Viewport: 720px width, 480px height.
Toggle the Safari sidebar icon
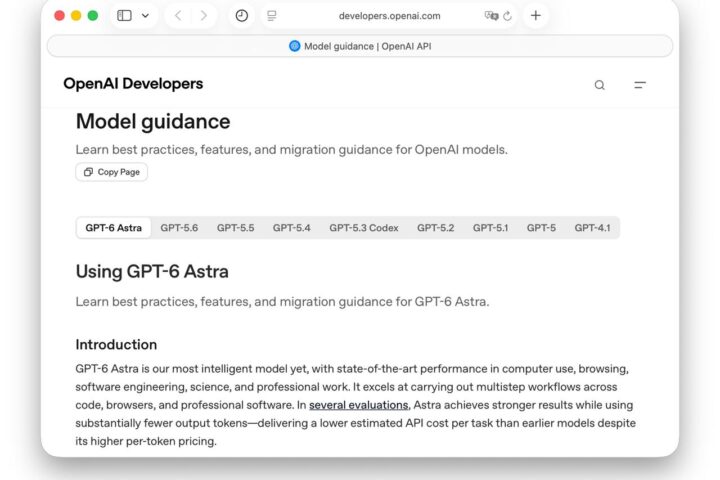click(124, 16)
